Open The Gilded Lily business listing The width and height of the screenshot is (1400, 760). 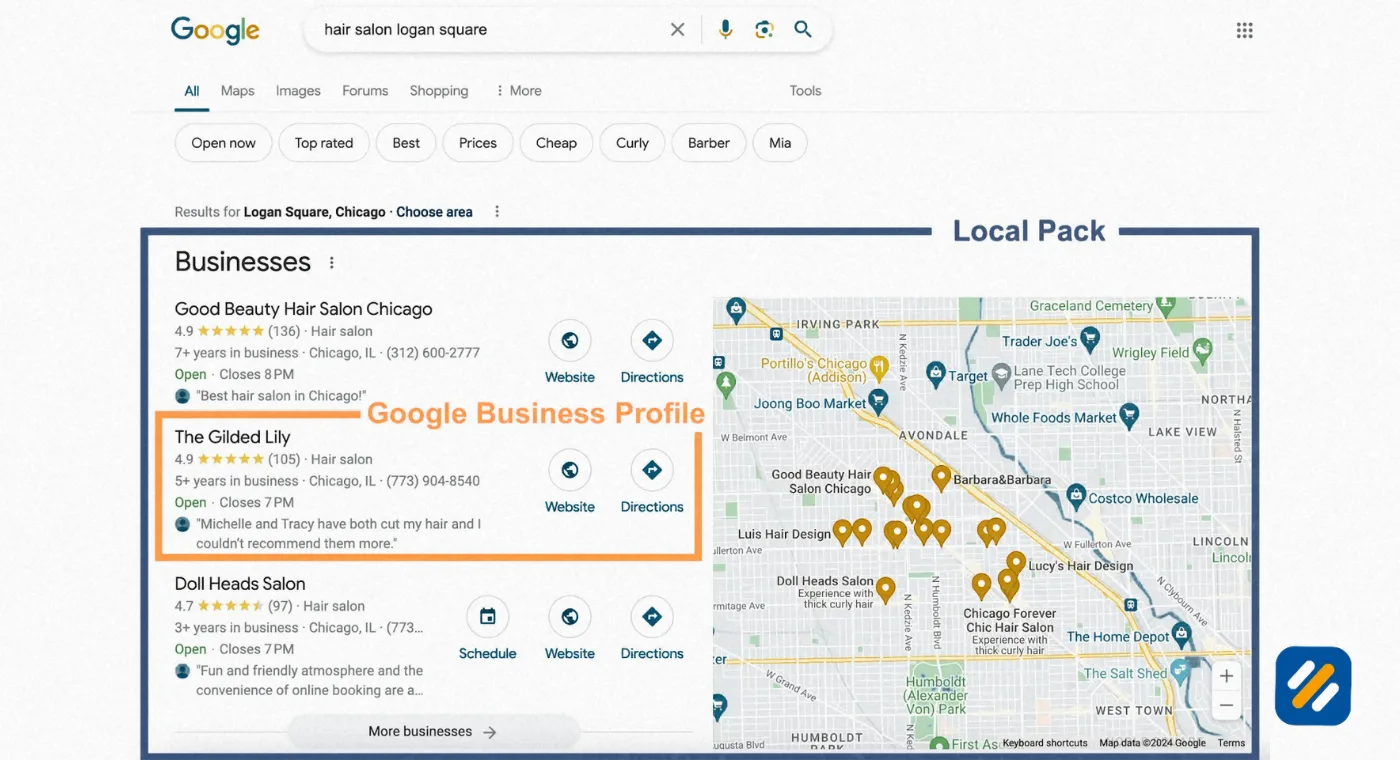tap(232, 437)
